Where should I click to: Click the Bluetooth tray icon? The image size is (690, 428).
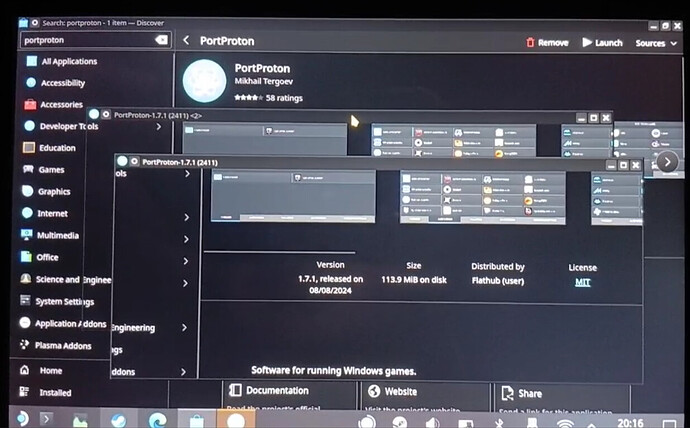click(x=499, y=423)
